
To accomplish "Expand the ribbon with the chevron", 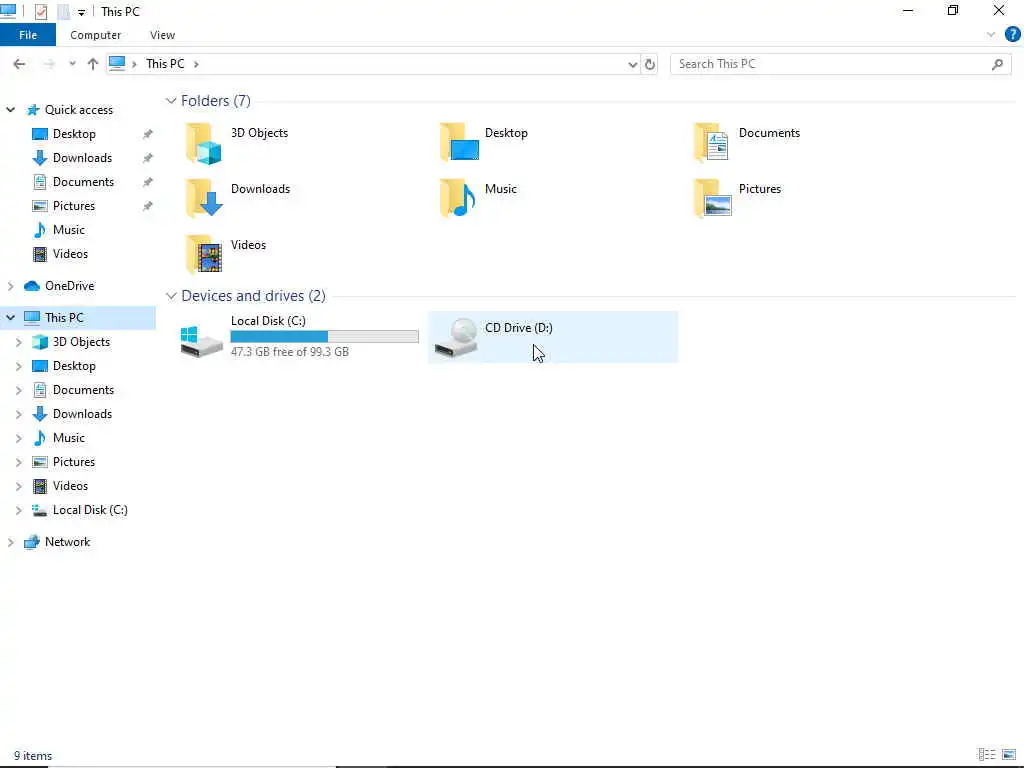I will (990, 35).
